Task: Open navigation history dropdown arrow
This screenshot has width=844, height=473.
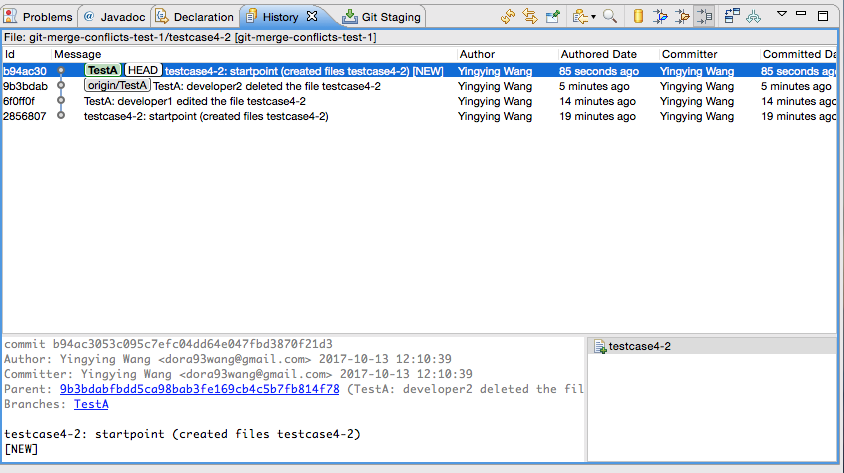Action: tap(593, 17)
